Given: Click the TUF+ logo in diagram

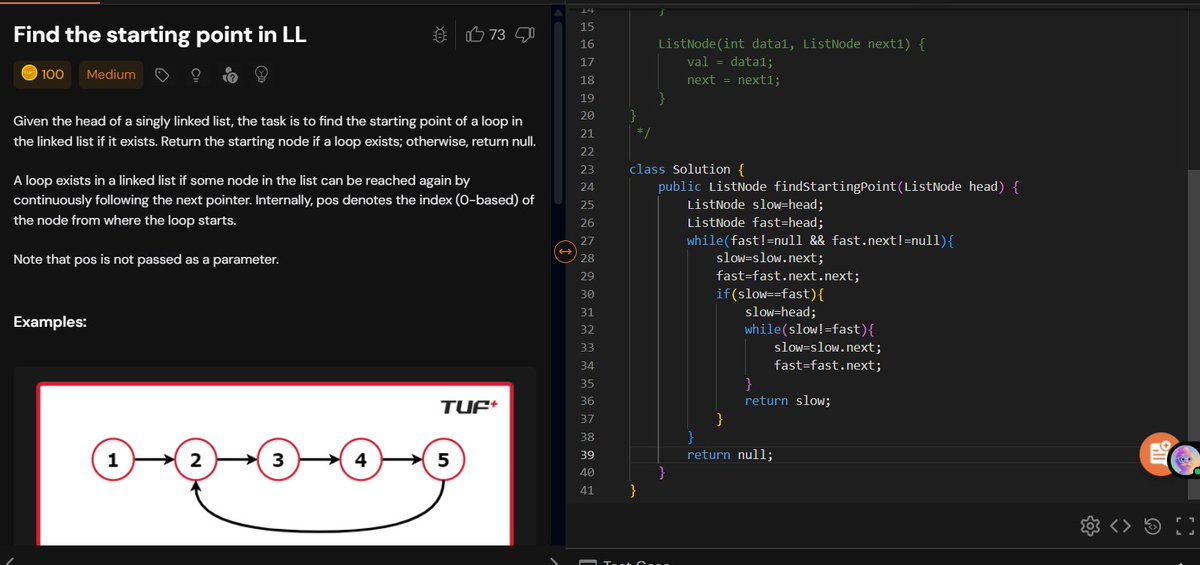Looking at the screenshot, I should 468,406.
